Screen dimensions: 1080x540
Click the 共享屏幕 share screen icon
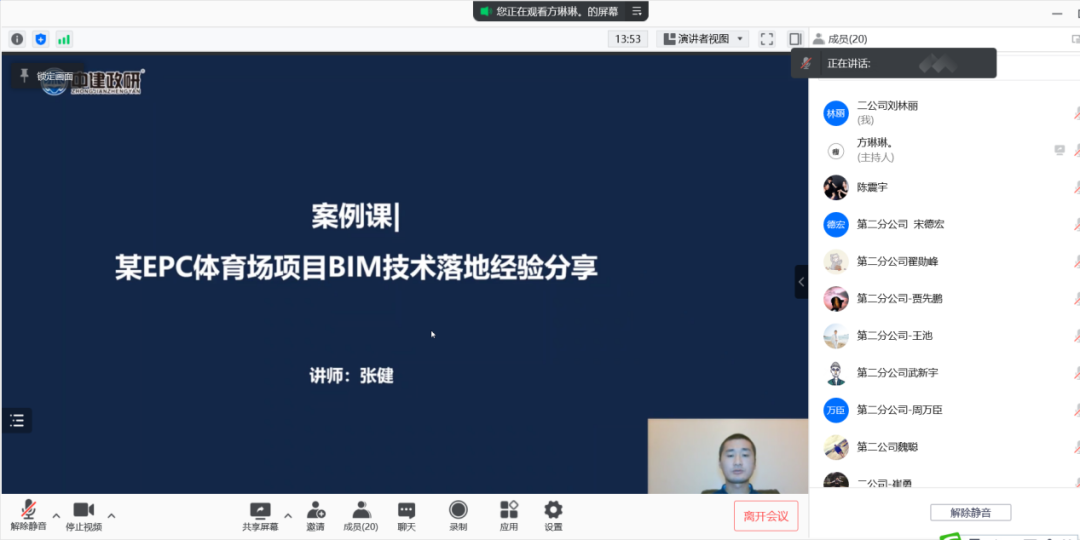pyautogui.click(x=260, y=515)
